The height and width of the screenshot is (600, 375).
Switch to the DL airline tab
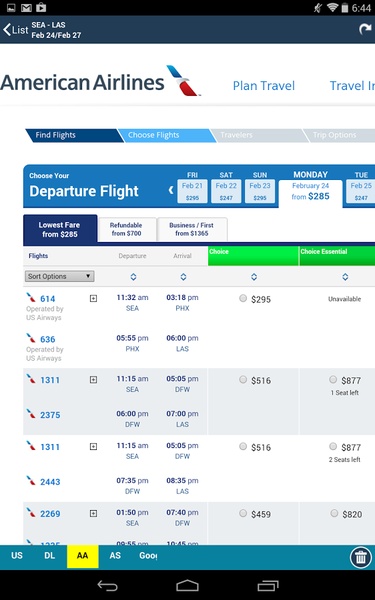pos(49,556)
